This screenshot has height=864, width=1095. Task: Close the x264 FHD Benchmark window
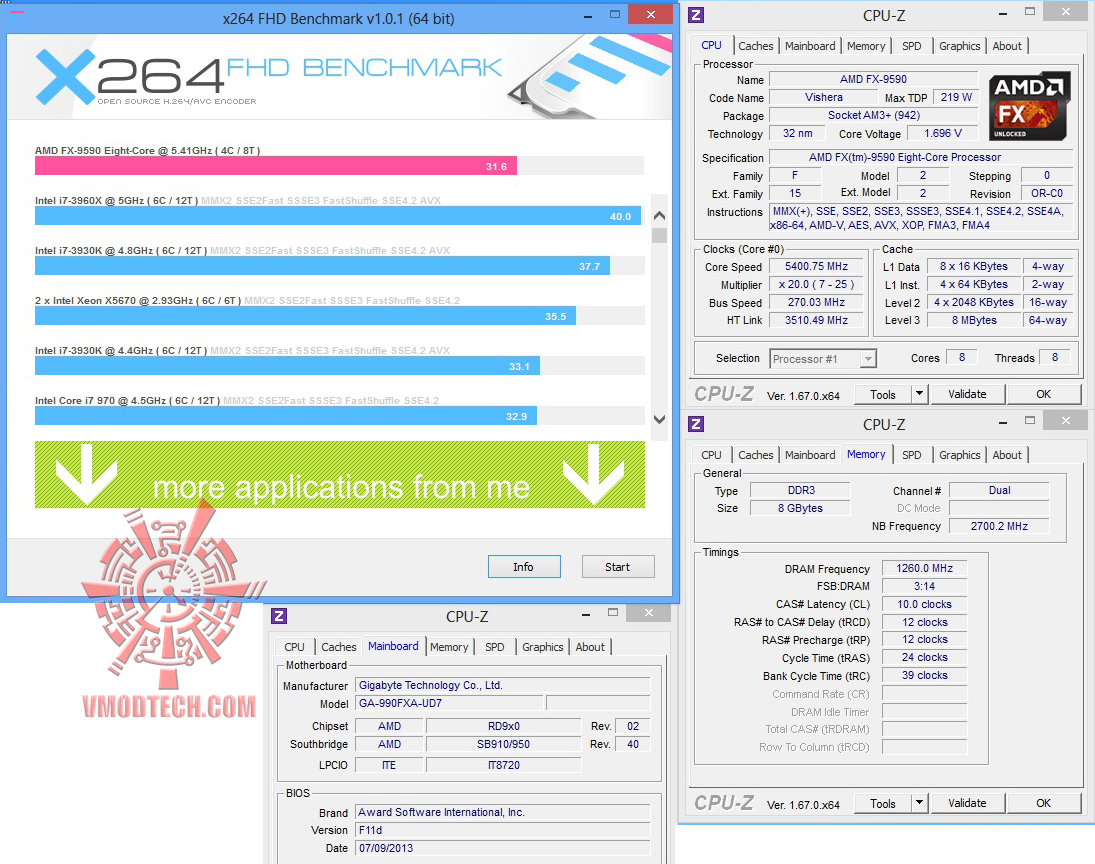[651, 14]
